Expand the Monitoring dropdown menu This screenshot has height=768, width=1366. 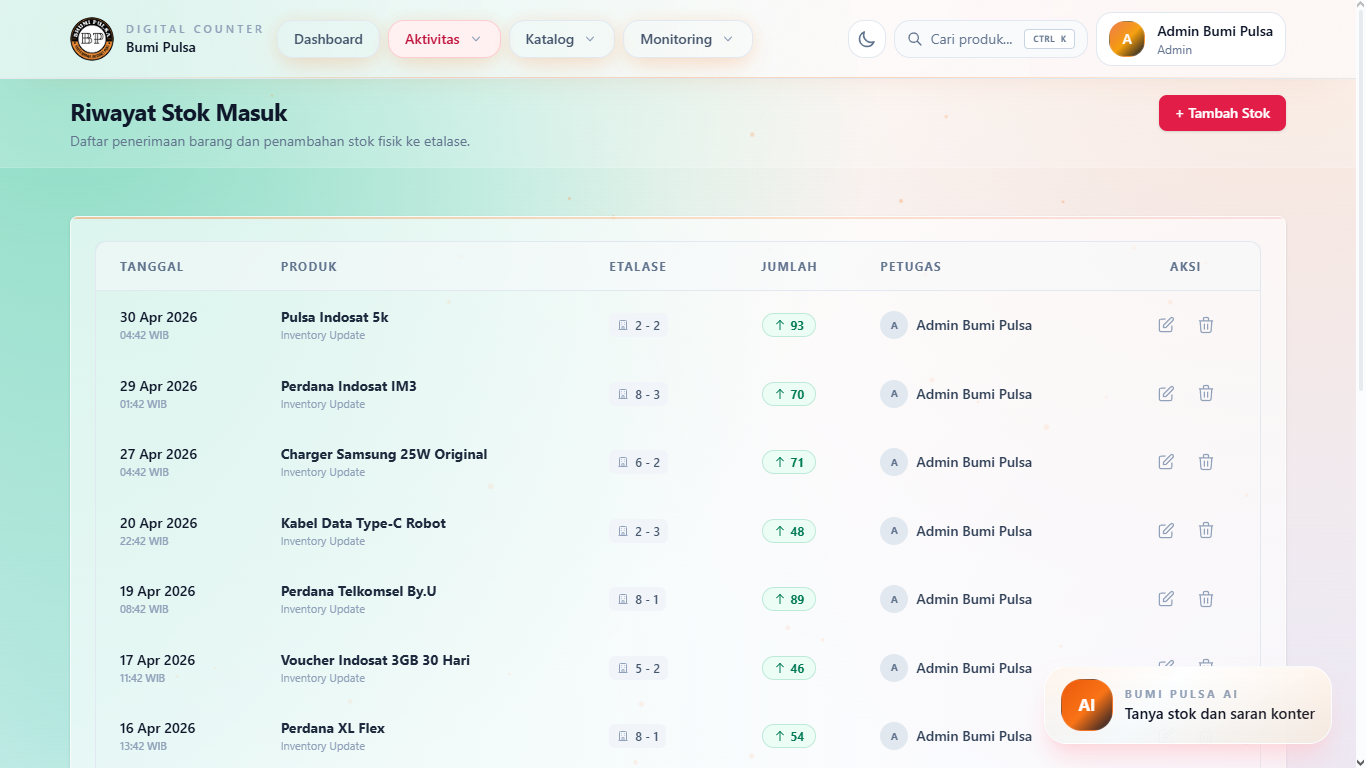(688, 39)
